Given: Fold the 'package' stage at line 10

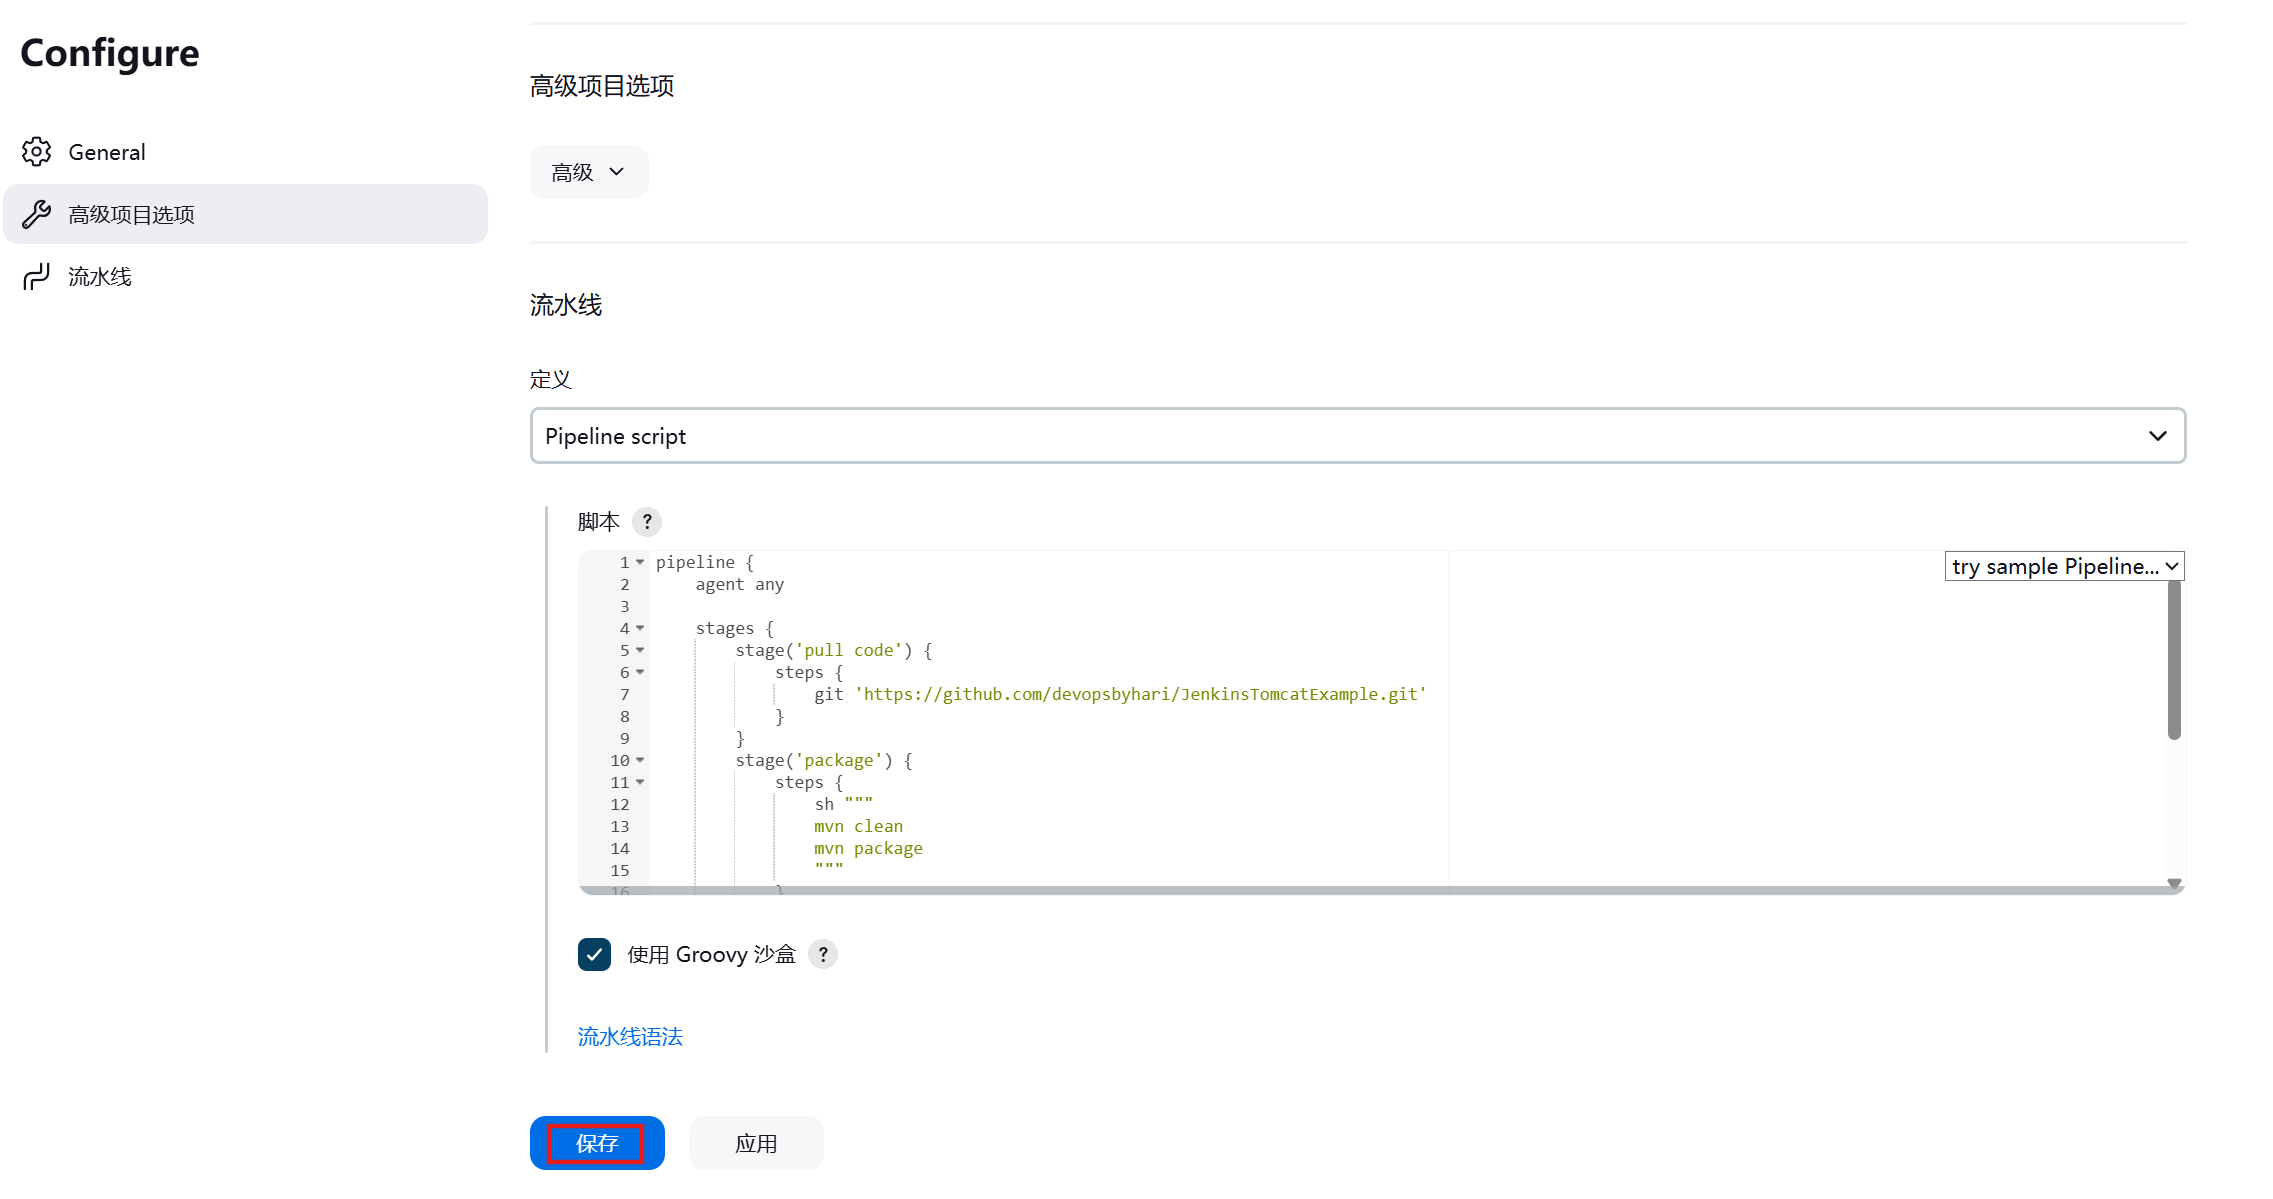Looking at the screenshot, I should 640,761.
